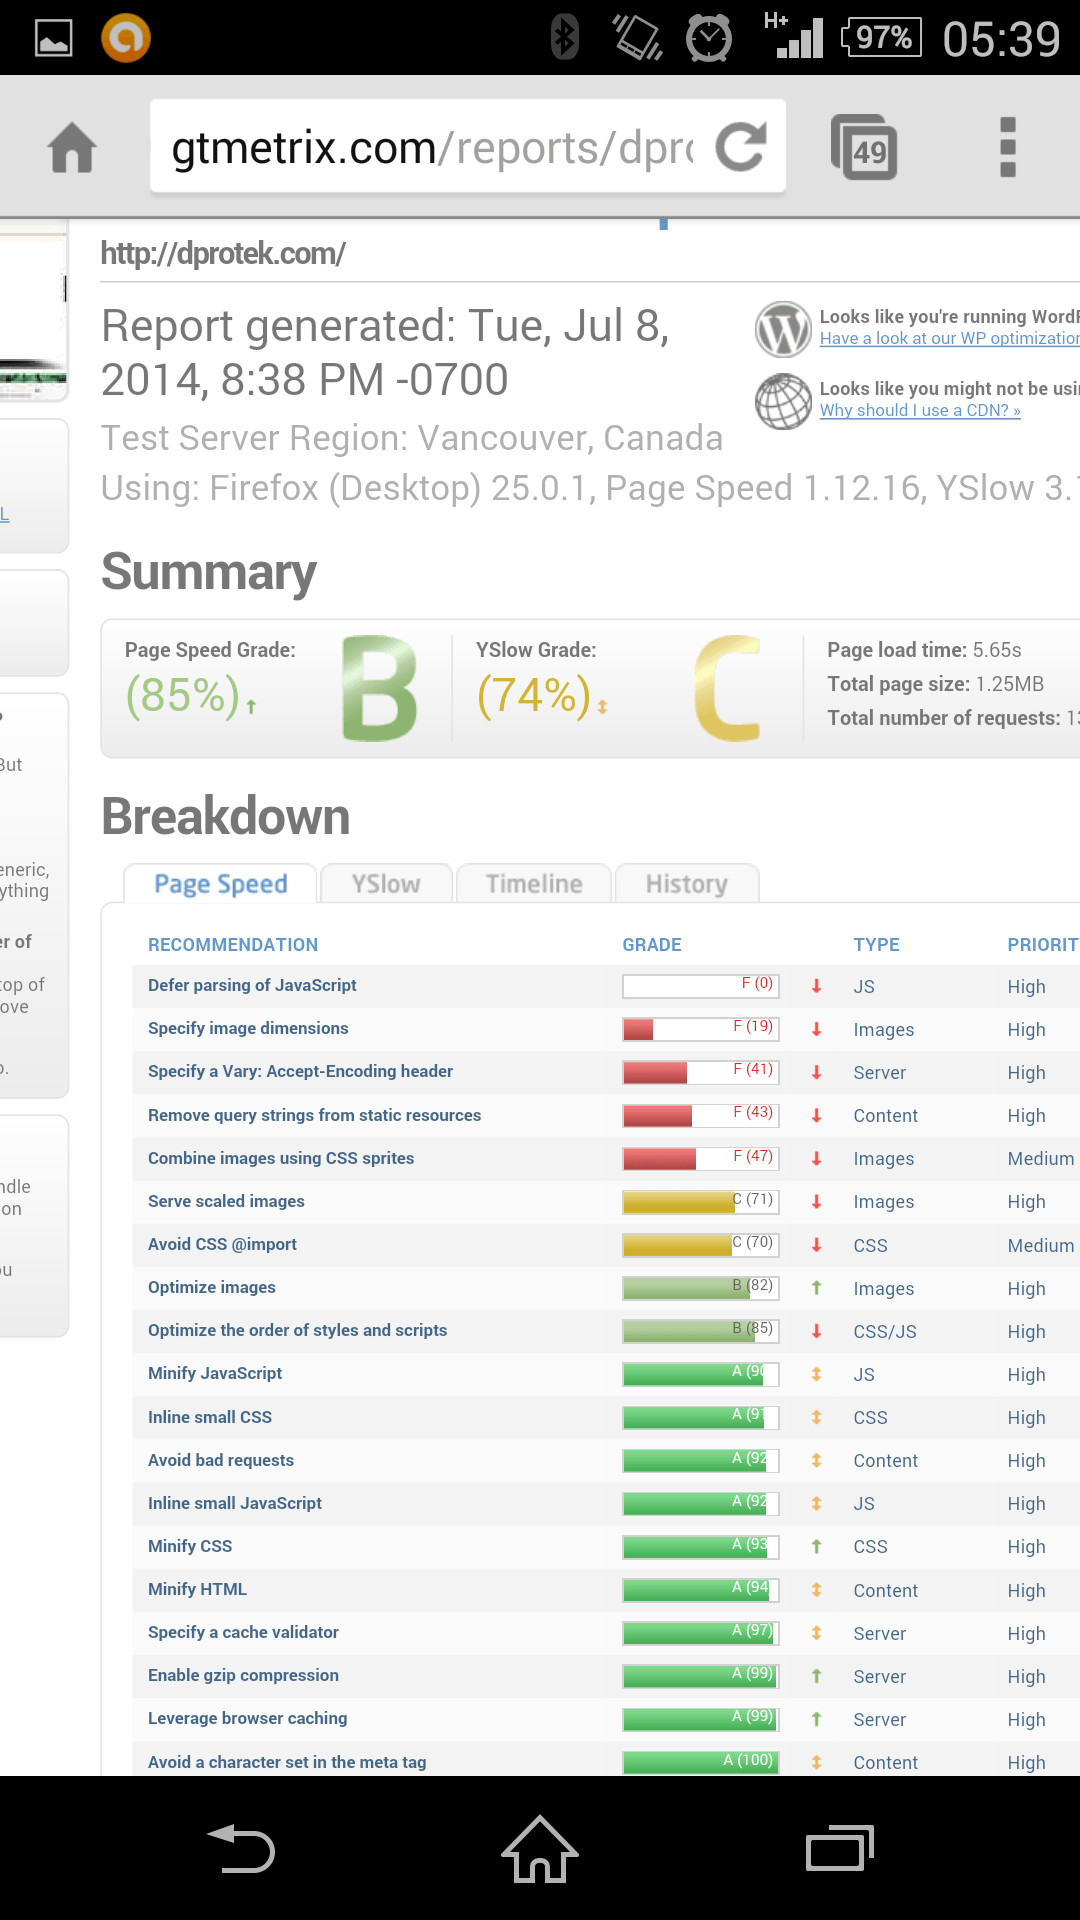This screenshot has width=1080, height=1920.
Task: Tap the large C YSlow grade letter
Action: tap(728, 689)
